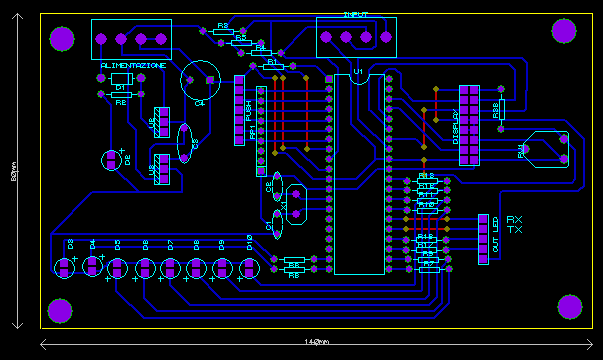Screen dimensions: 603x360
Task: Click the ALIMENTAZIONE power connector outline
Action: click(x=132, y=39)
